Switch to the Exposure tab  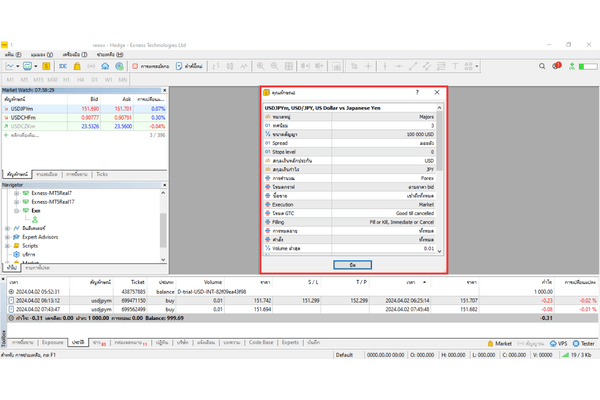pyautogui.click(x=50, y=342)
